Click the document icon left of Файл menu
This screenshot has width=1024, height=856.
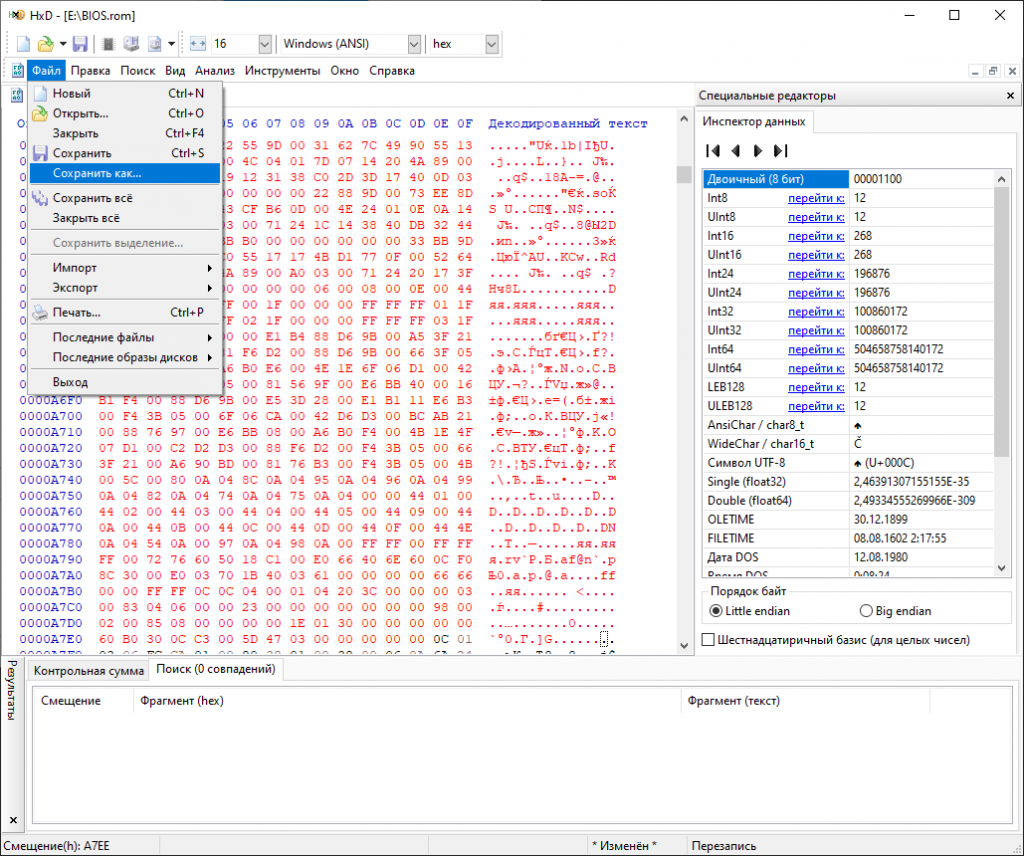click(x=17, y=71)
